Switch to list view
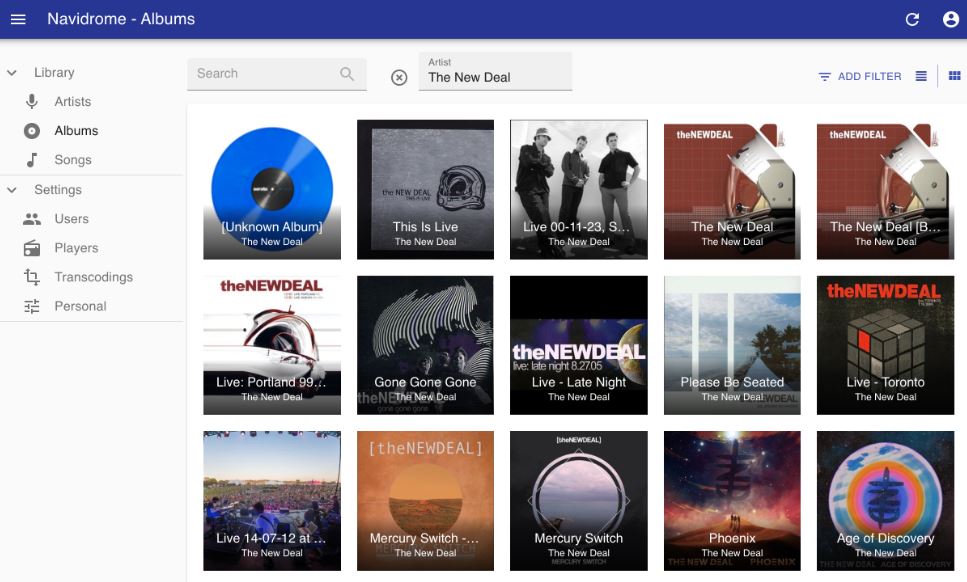This screenshot has height=582, width=967. pos(921,76)
